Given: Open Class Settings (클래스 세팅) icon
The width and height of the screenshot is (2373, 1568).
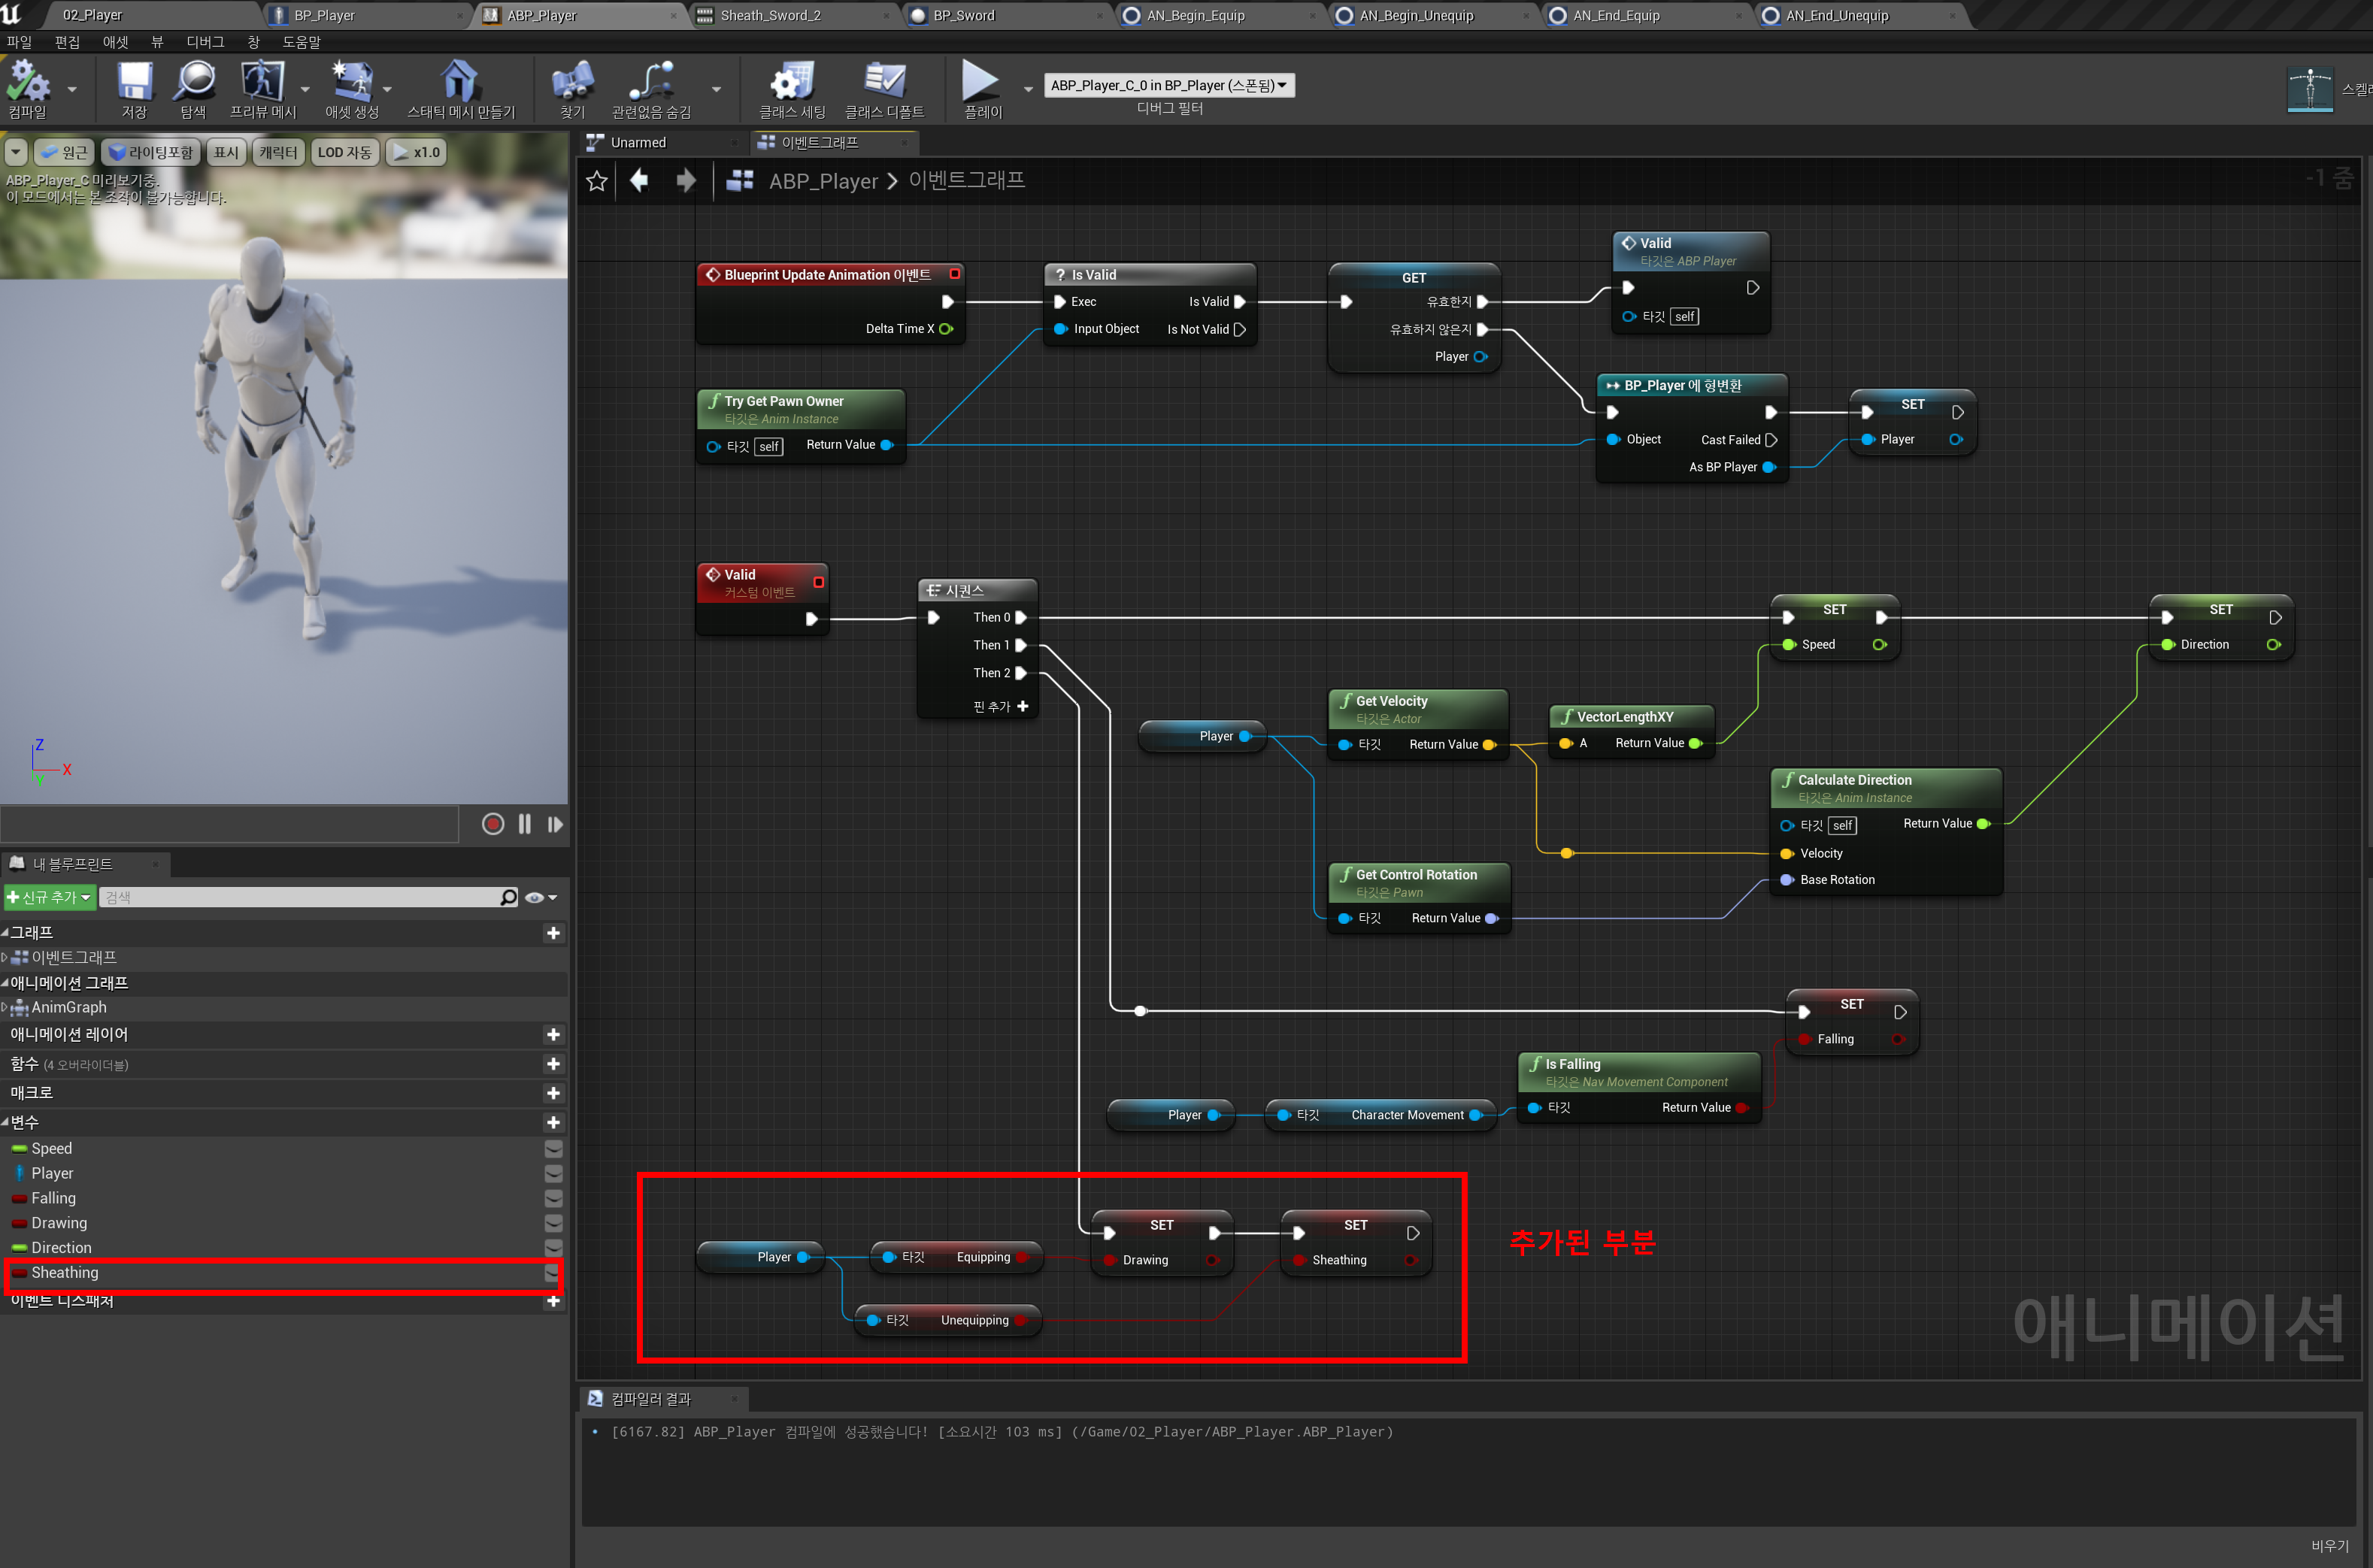Looking at the screenshot, I should click(x=792, y=82).
